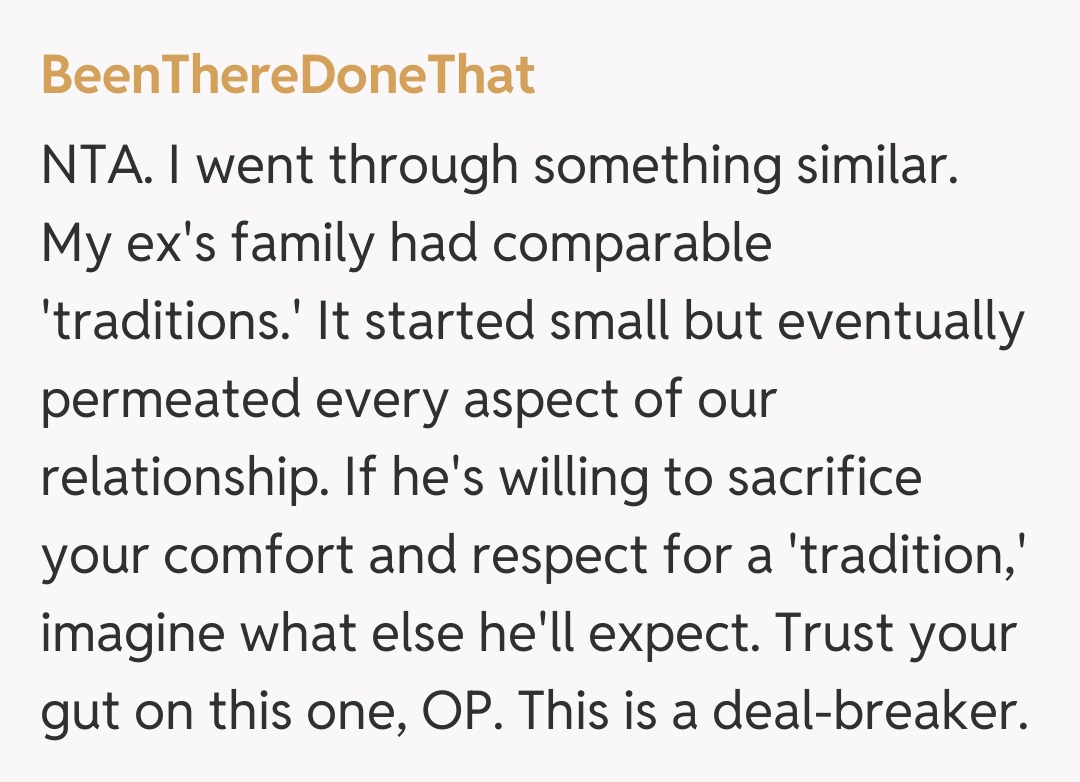Click the word 'comparable' in the comment

coord(632,244)
